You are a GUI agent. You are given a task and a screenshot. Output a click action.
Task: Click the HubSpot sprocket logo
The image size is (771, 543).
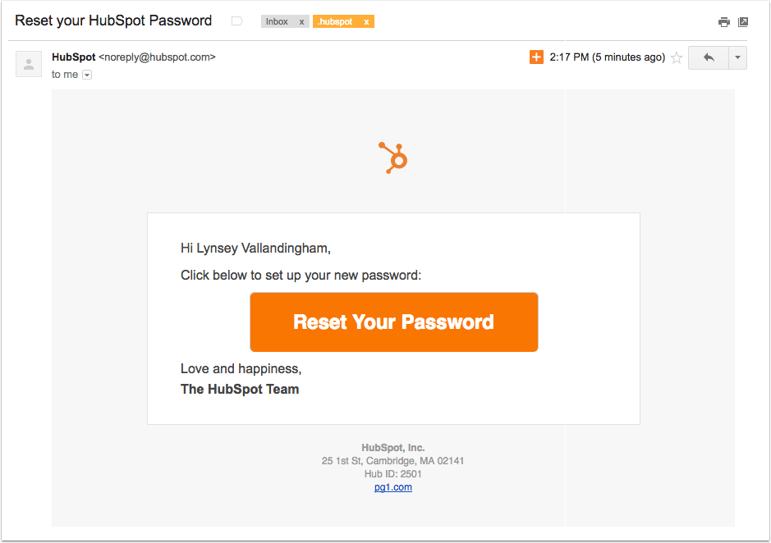[x=393, y=158]
